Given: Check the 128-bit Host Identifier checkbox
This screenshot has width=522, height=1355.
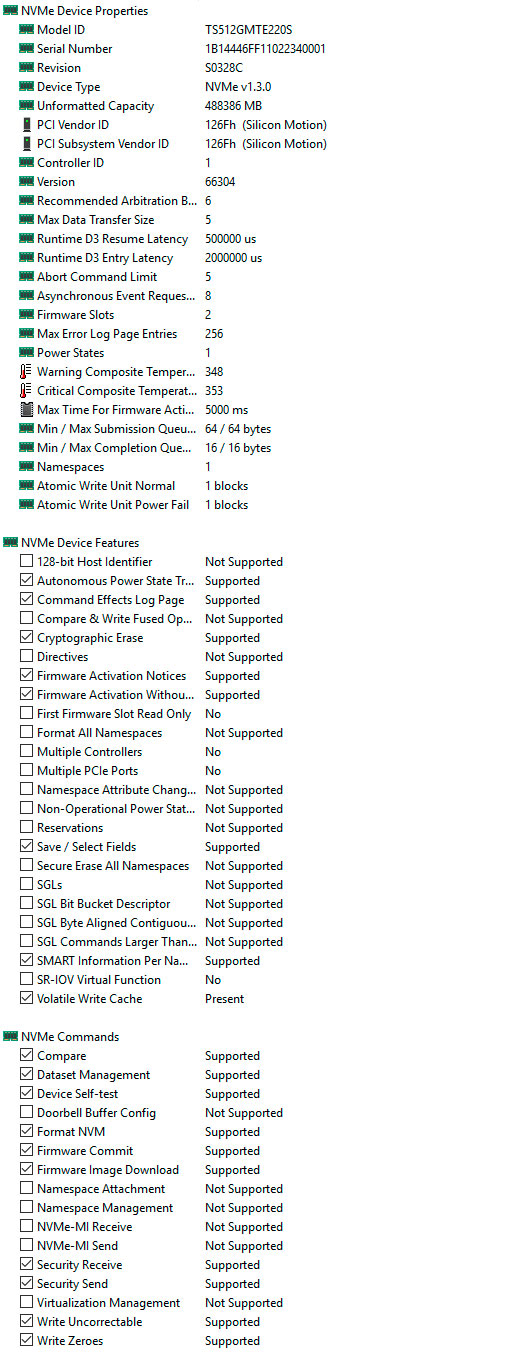Looking at the screenshot, I should 27,562.
